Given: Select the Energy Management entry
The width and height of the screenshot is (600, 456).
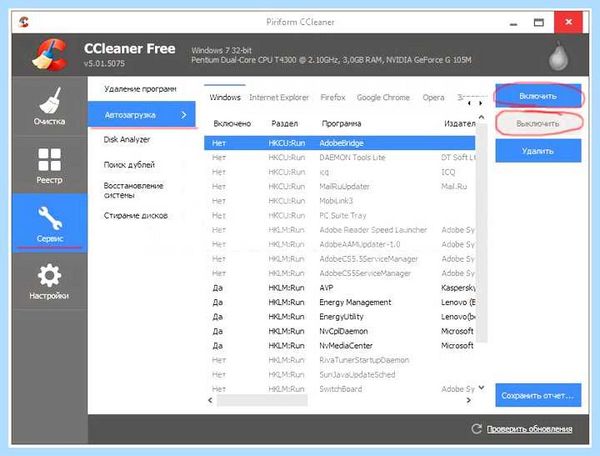Looking at the screenshot, I should [x=340, y=303].
